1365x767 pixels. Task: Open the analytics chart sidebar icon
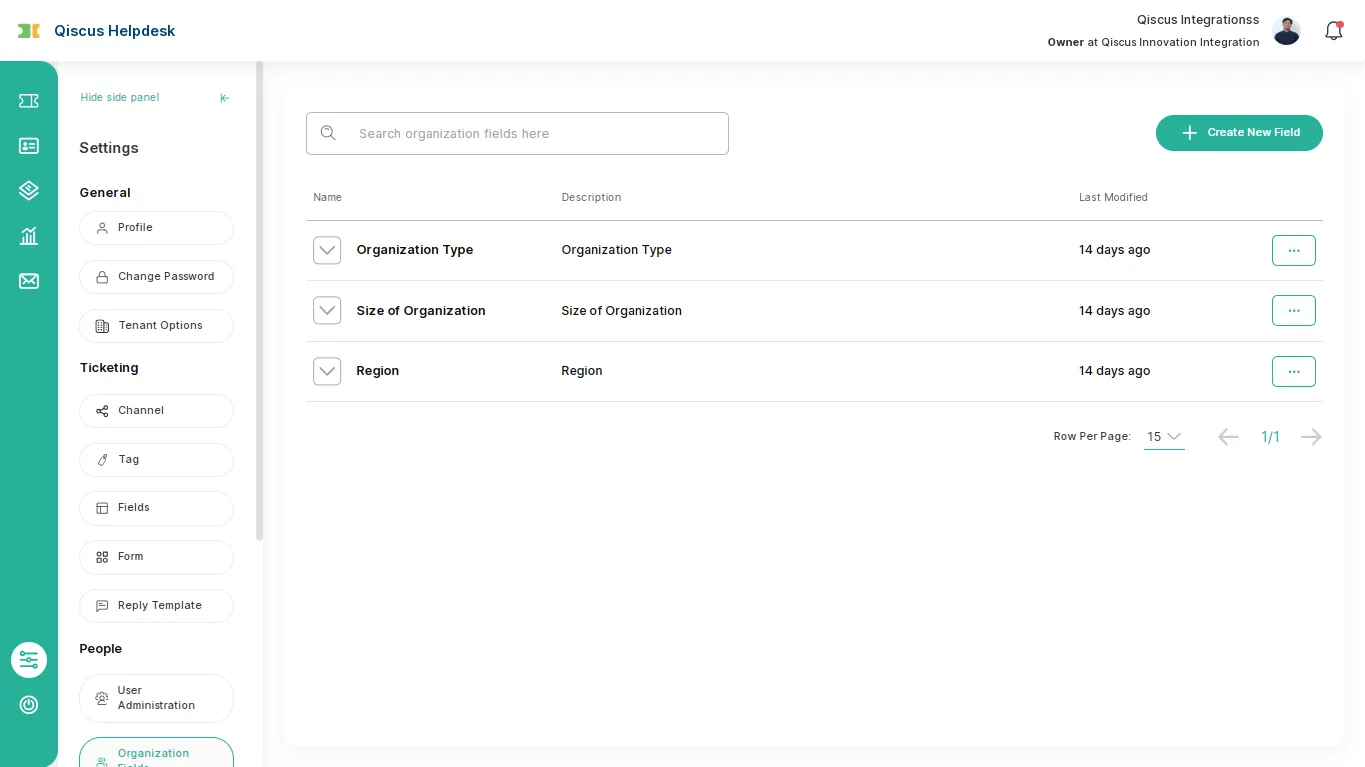tap(29, 236)
